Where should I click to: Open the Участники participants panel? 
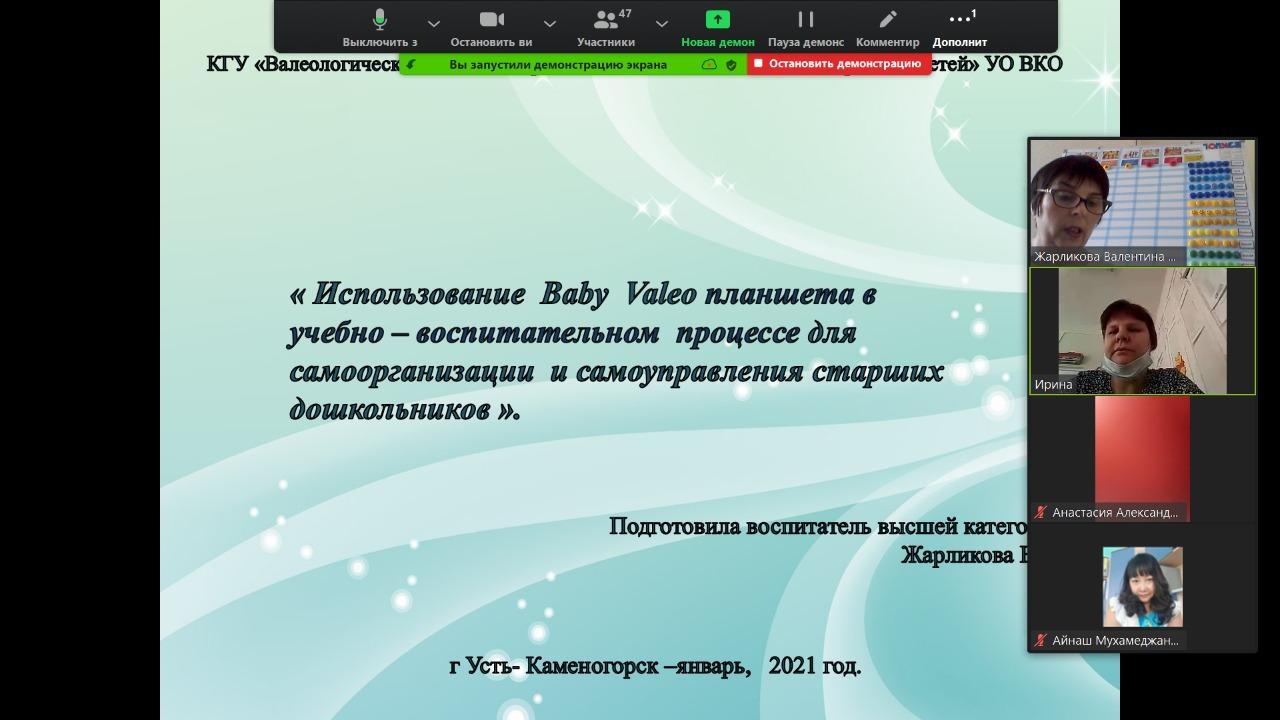(x=606, y=27)
